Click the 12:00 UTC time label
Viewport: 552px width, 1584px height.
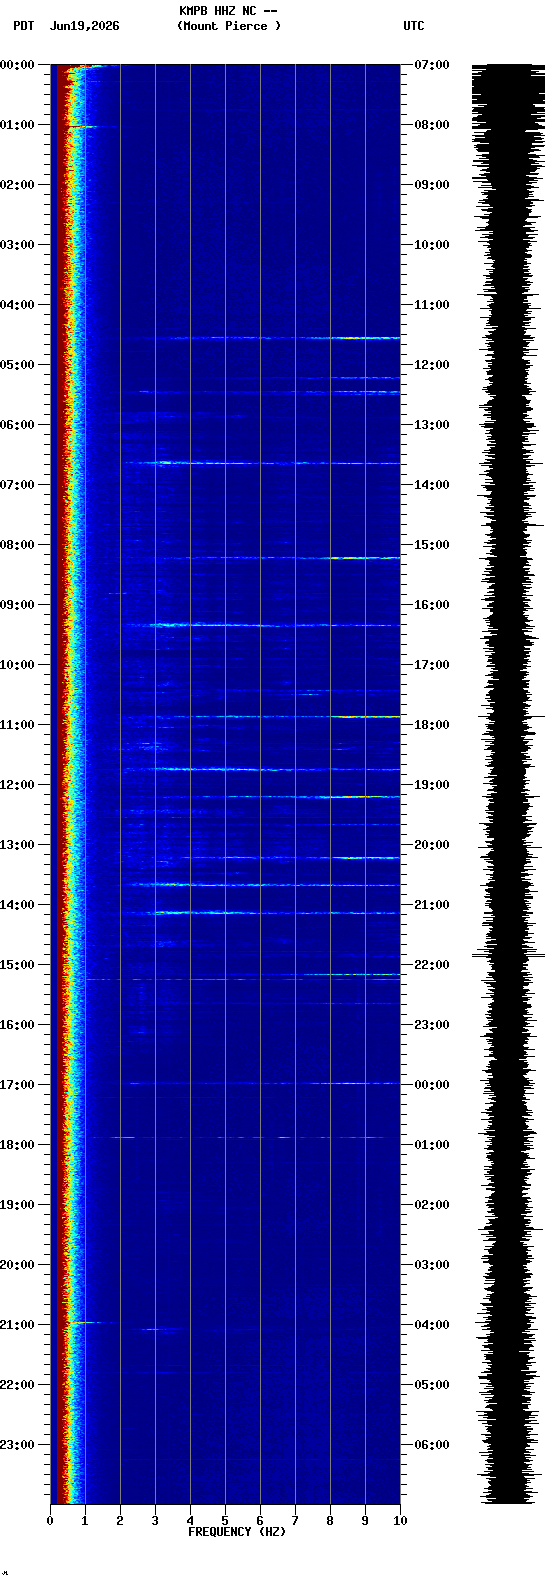(432, 365)
